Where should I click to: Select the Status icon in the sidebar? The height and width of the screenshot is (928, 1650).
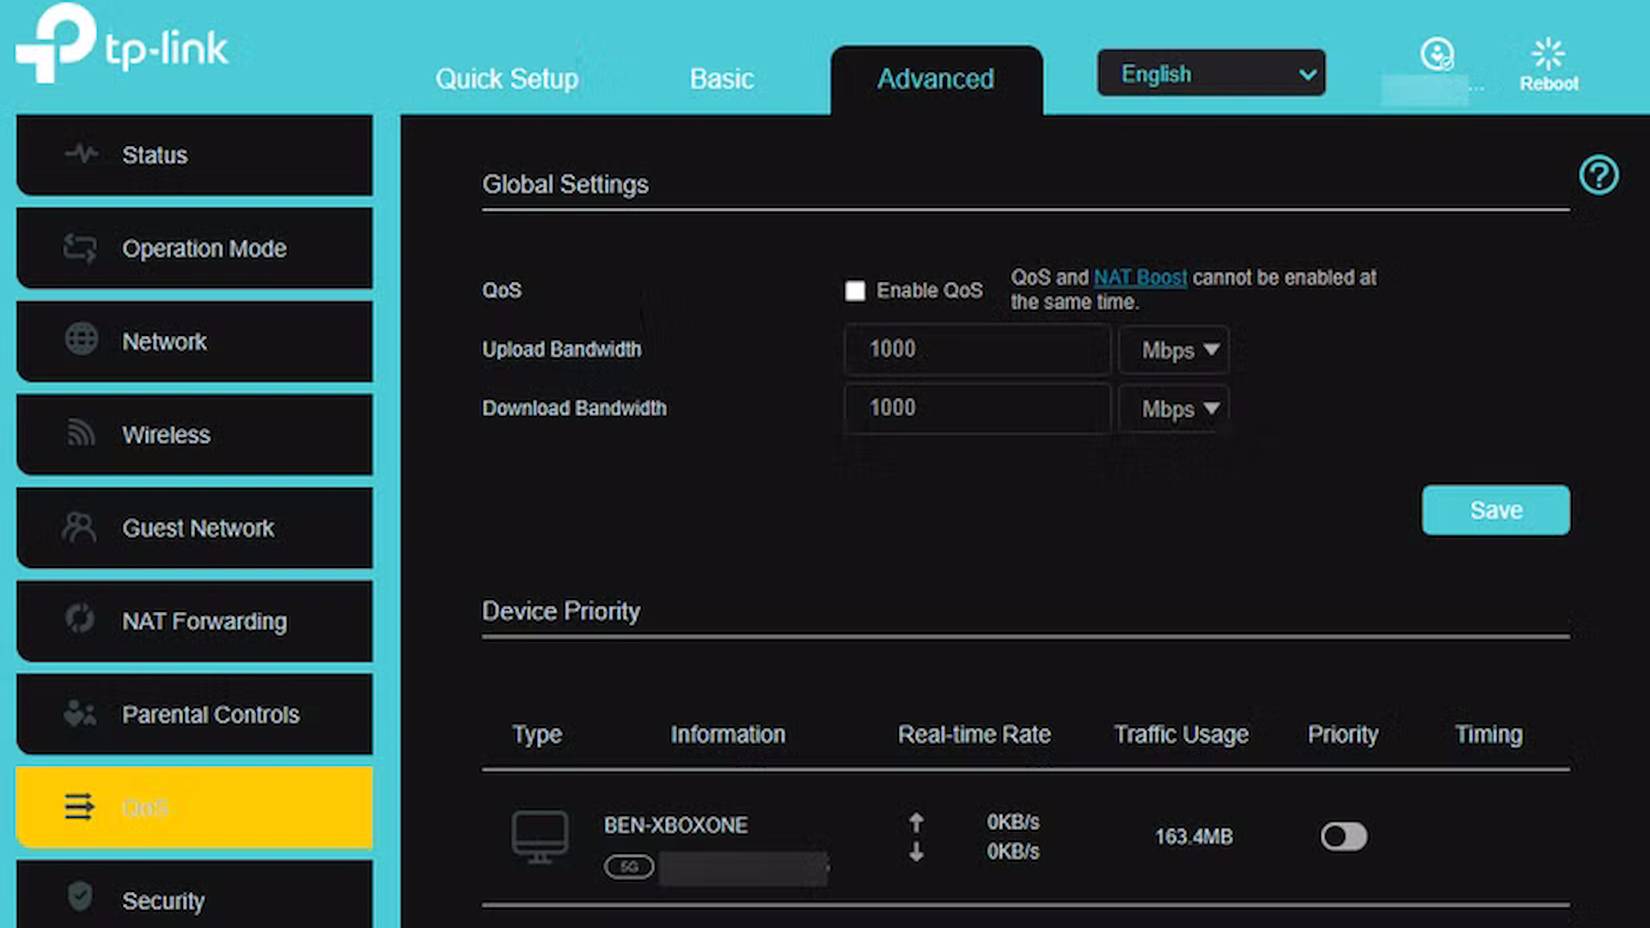pyautogui.click(x=79, y=155)
